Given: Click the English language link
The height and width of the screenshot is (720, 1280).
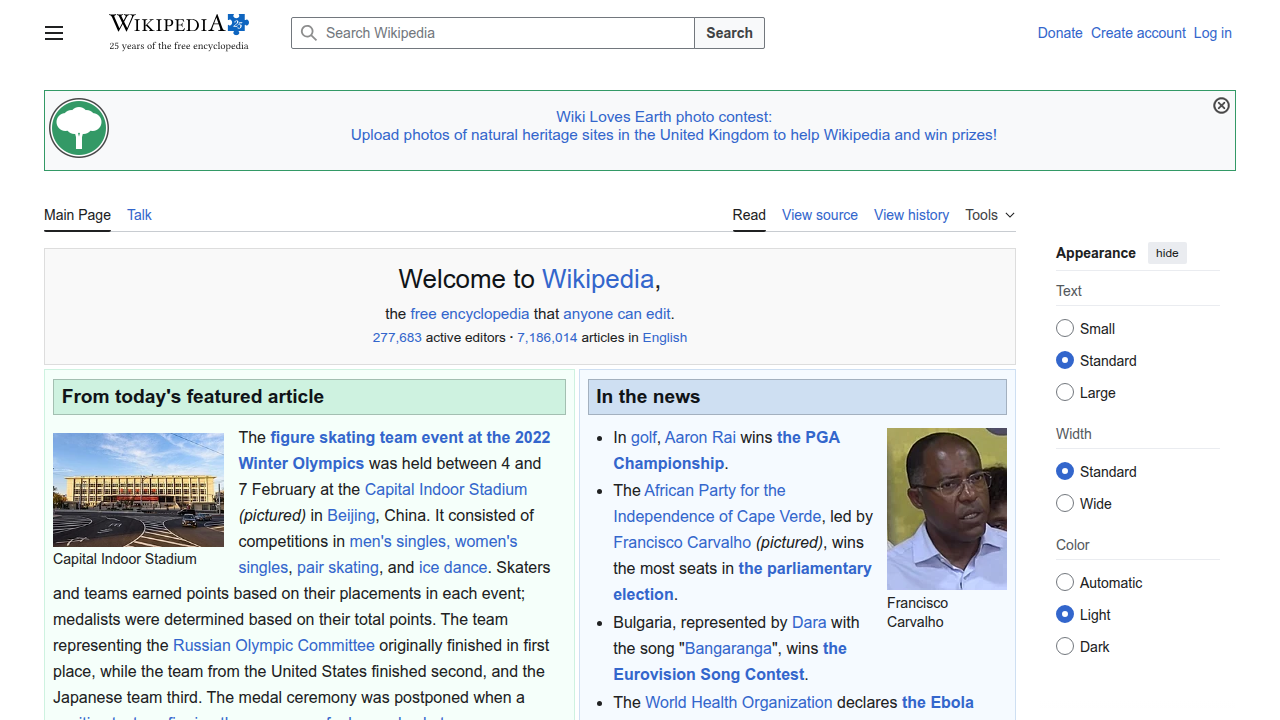Looking at the screenshot, I should [665, 338].
